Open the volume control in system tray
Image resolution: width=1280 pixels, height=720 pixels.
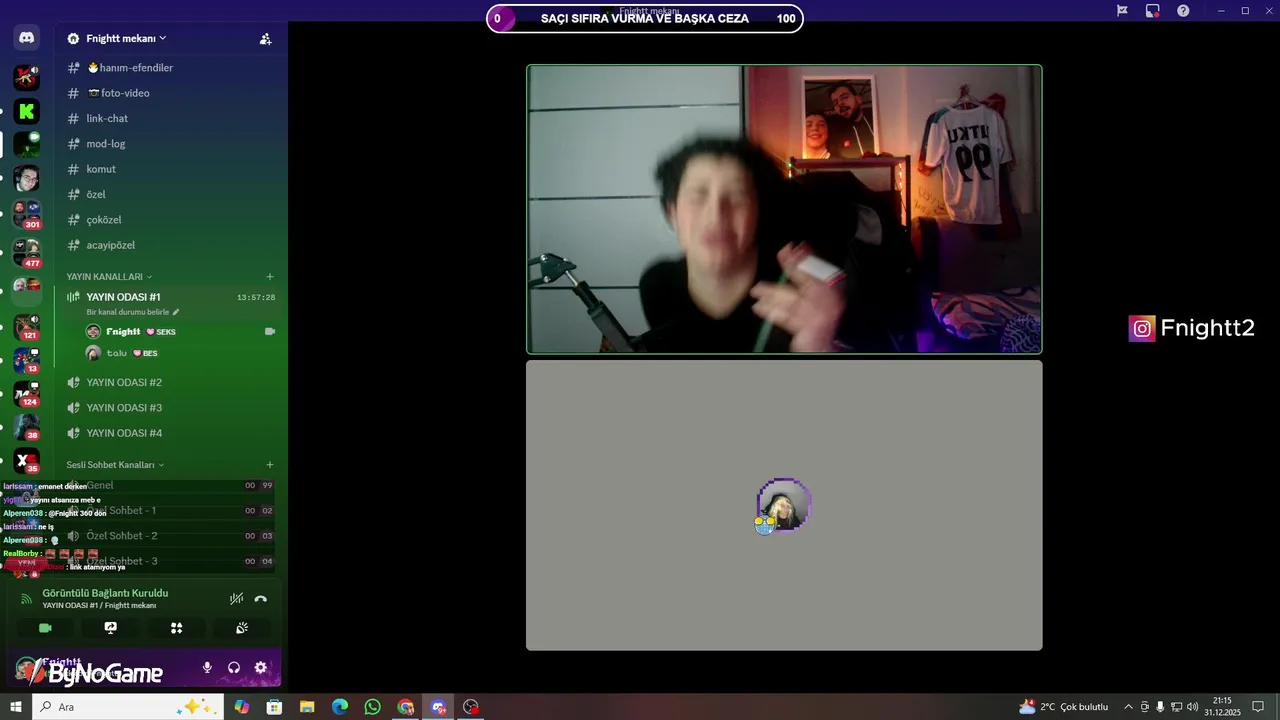[1192, 707]
